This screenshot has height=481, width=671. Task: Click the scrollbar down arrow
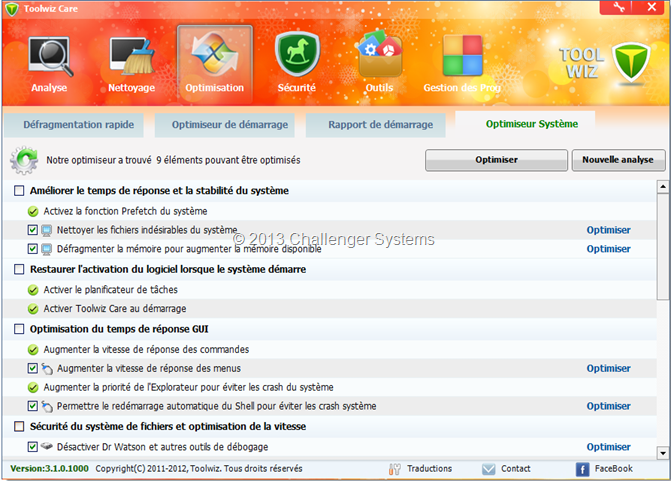tap(662, 453)
